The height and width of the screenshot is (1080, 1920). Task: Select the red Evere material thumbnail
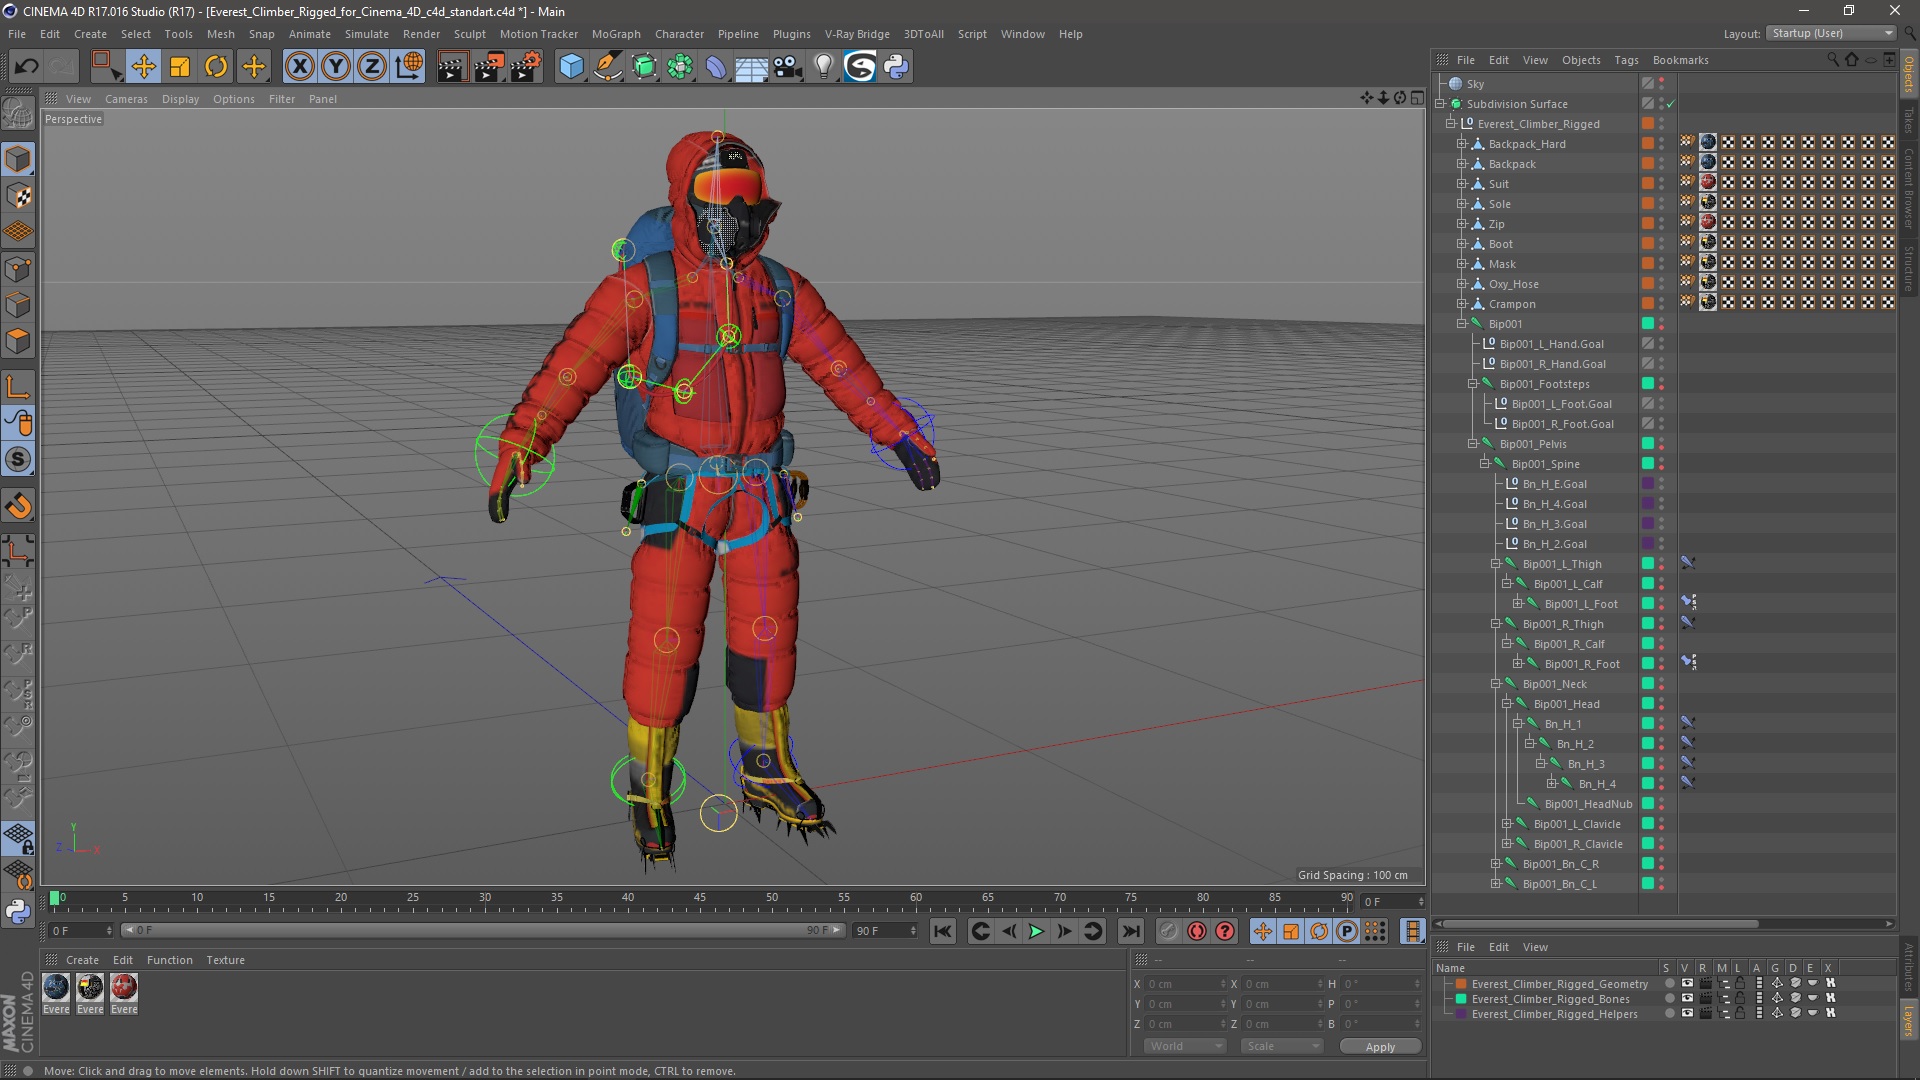[124, 987]
